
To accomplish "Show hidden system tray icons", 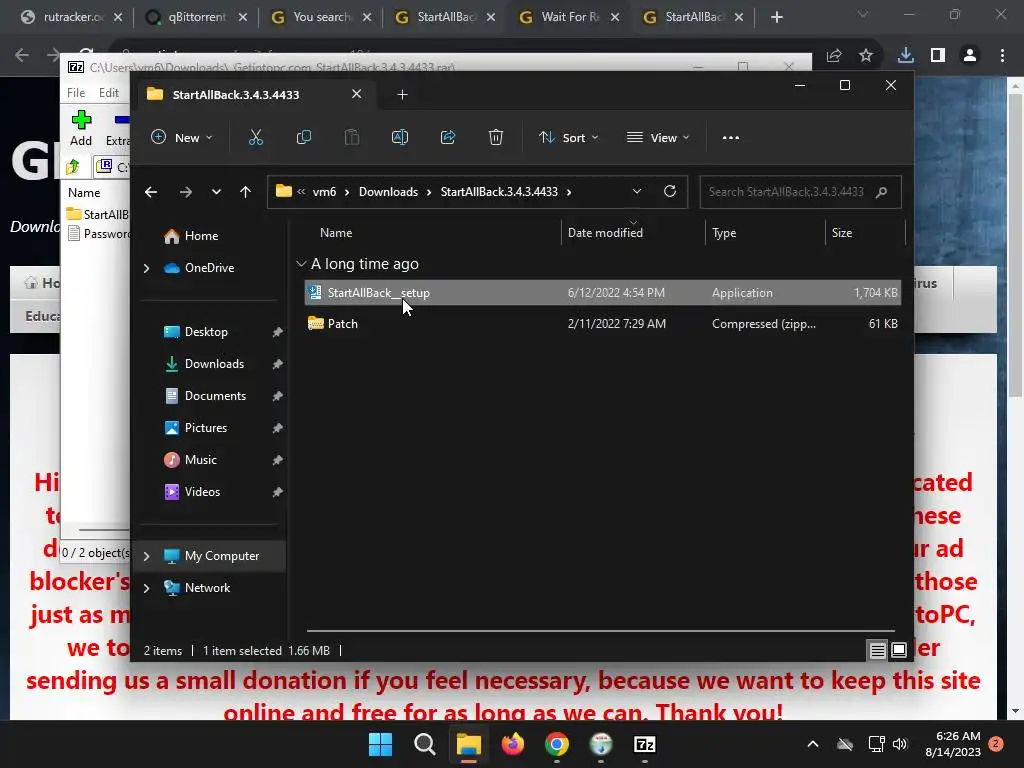I will click(x=813, y=744).
